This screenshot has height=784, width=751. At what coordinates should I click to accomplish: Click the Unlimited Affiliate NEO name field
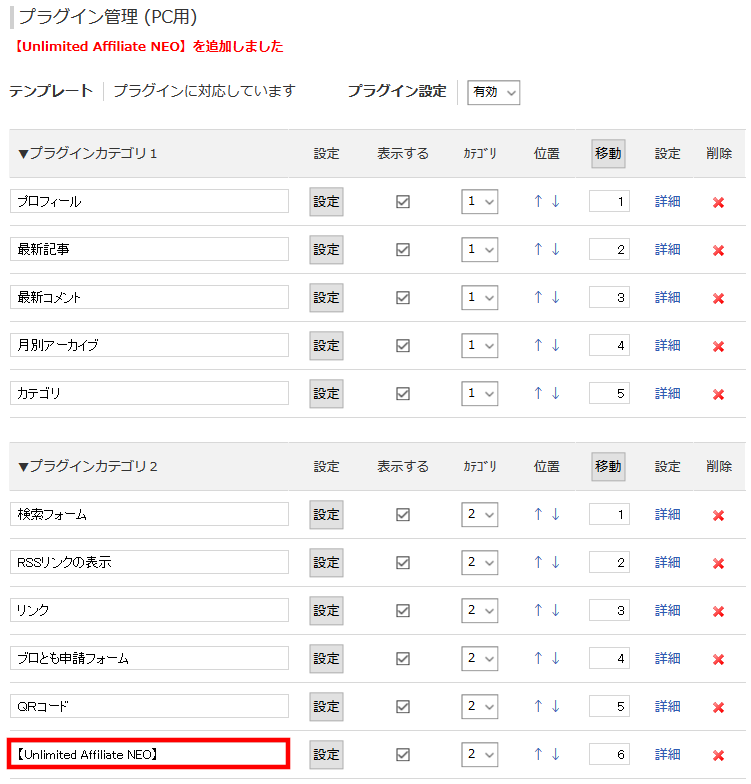click(149, 754)
